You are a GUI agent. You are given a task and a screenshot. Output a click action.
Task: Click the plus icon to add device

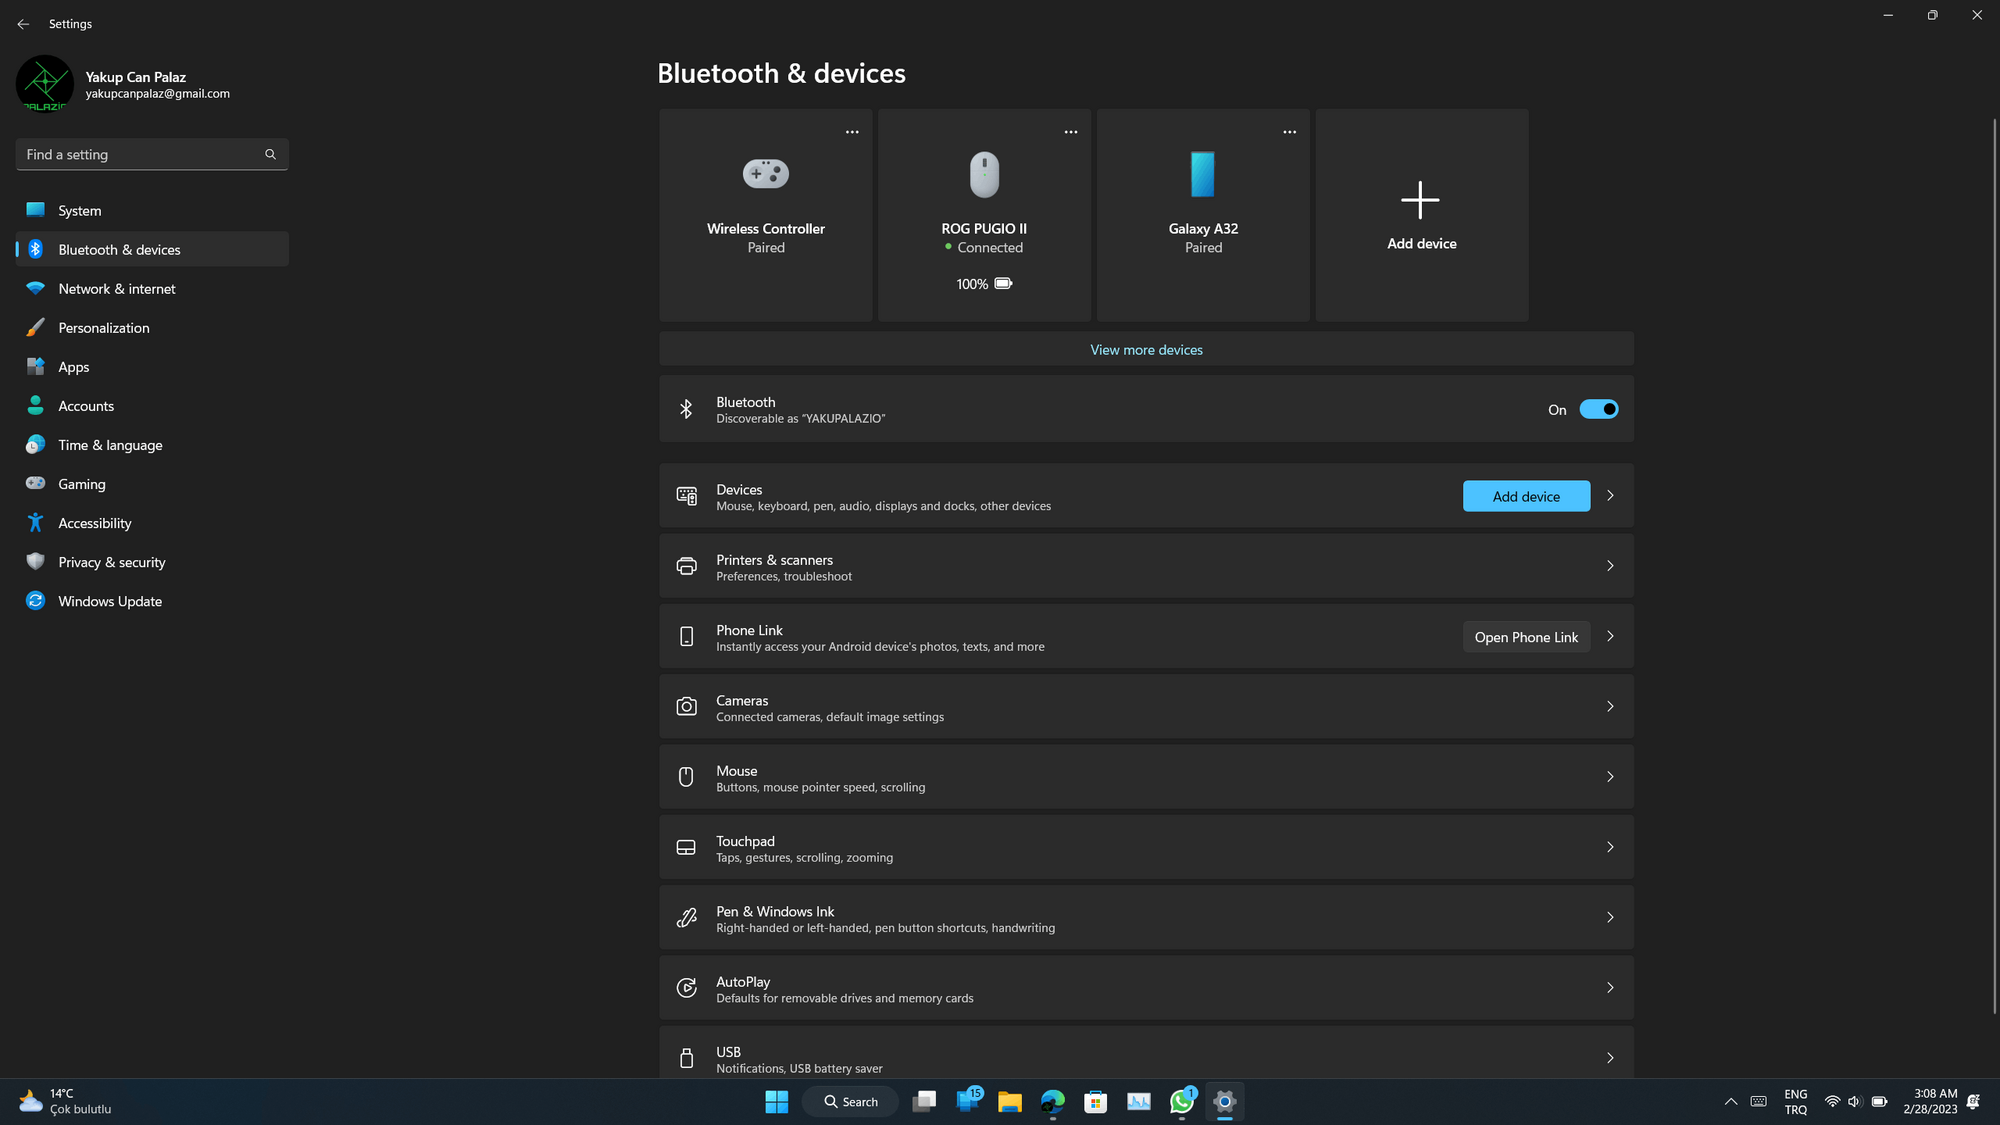tap(1420, 200)
